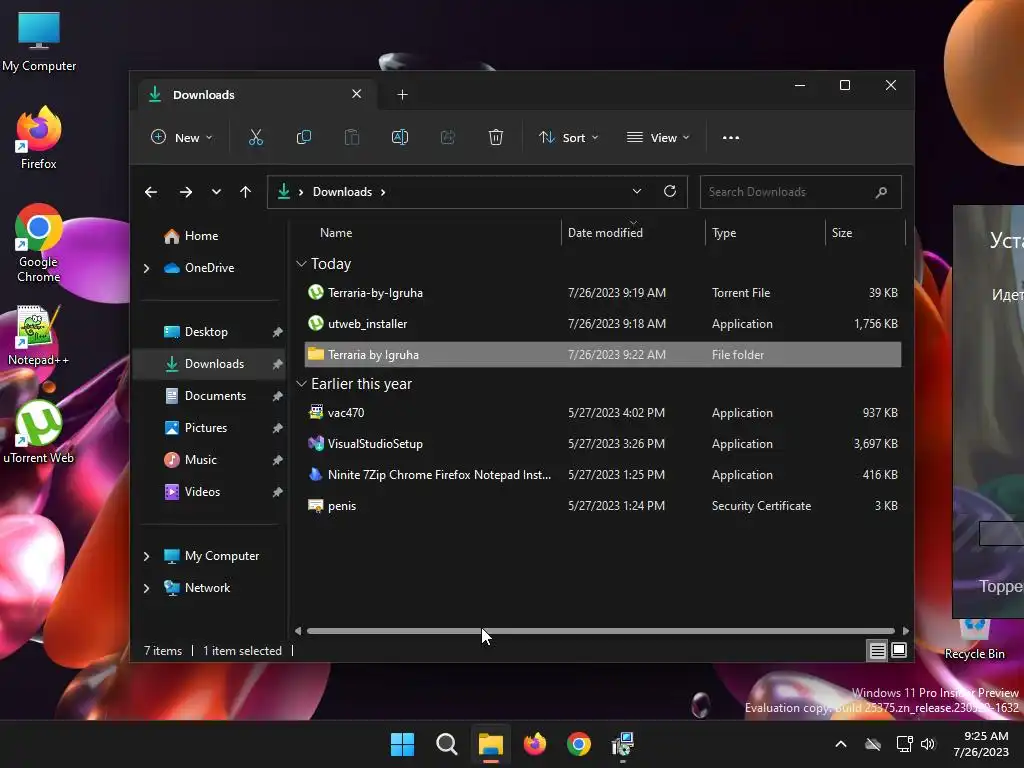The height and width of the screenshot is (768, 1024).
Task: Select uTorrent Web desktop icon
Action: coord(39,432)
